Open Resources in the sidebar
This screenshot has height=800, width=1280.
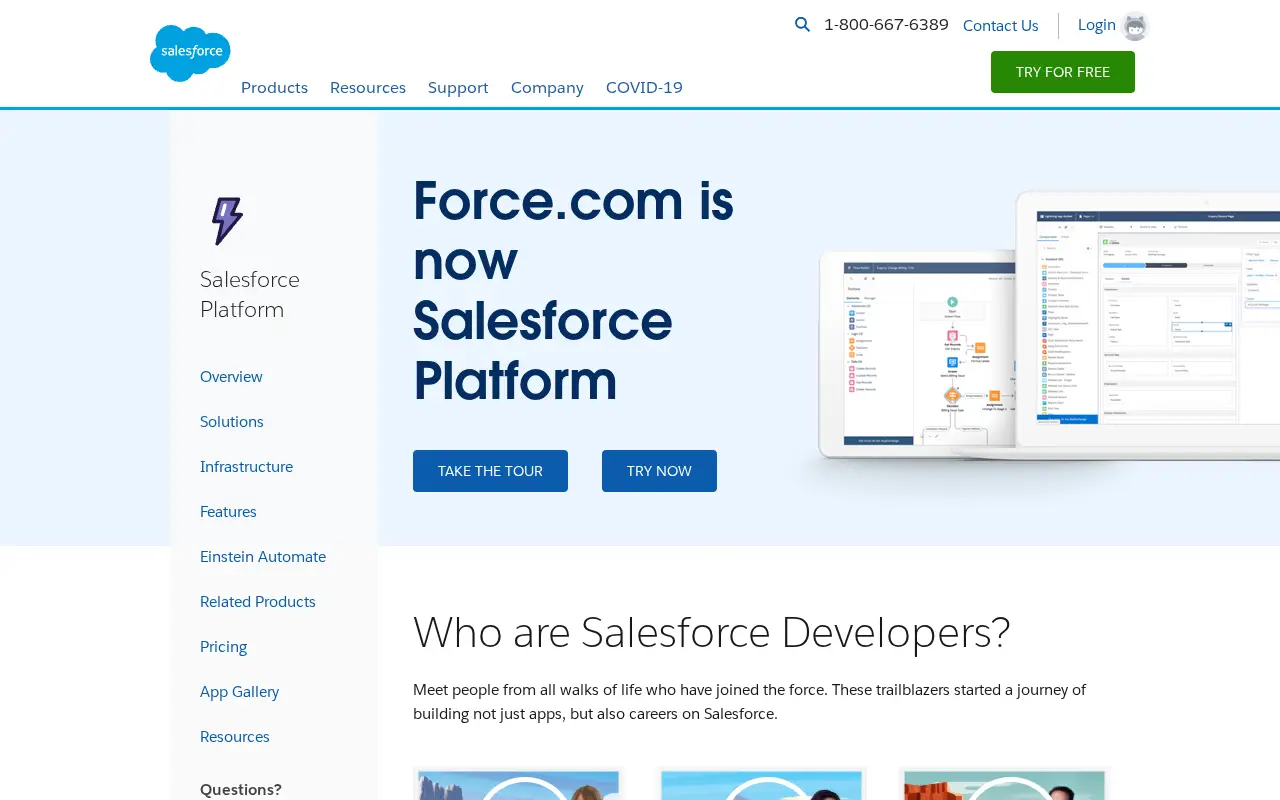pyautogui.click(x=235, y=737)
